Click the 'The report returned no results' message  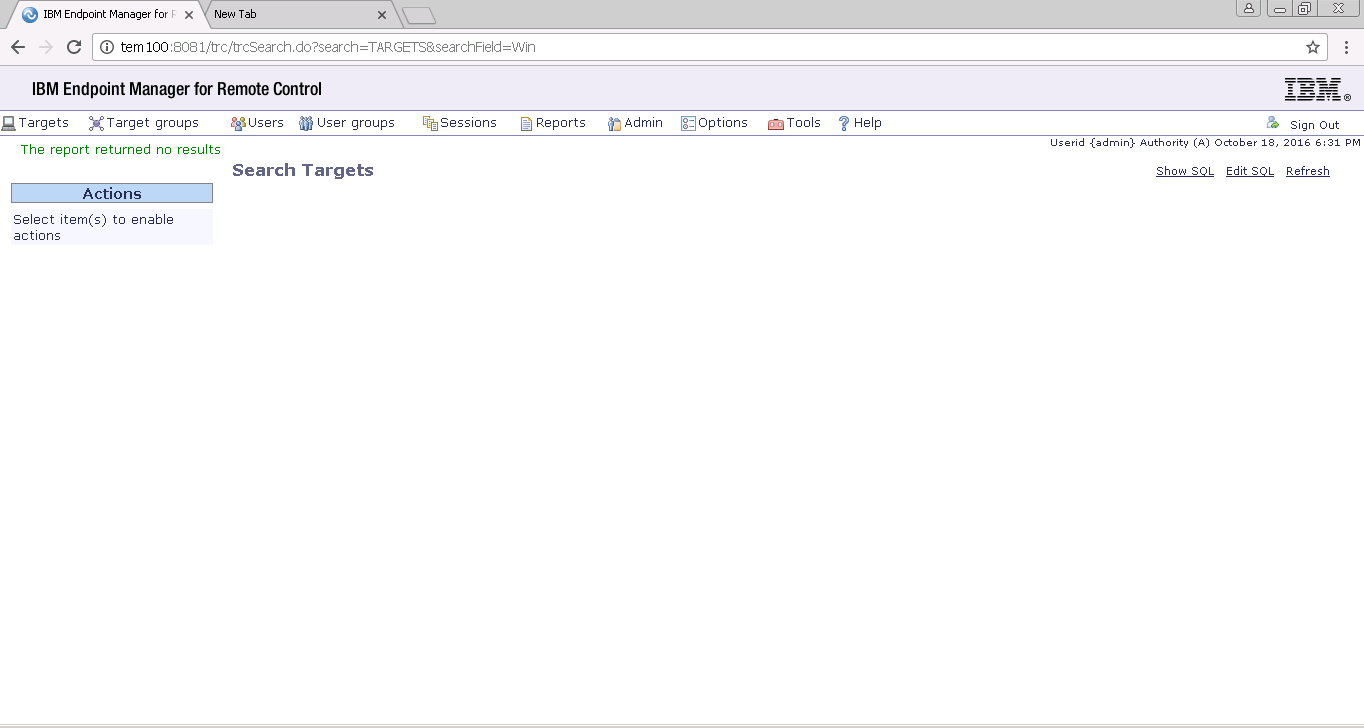pos(121,150)
